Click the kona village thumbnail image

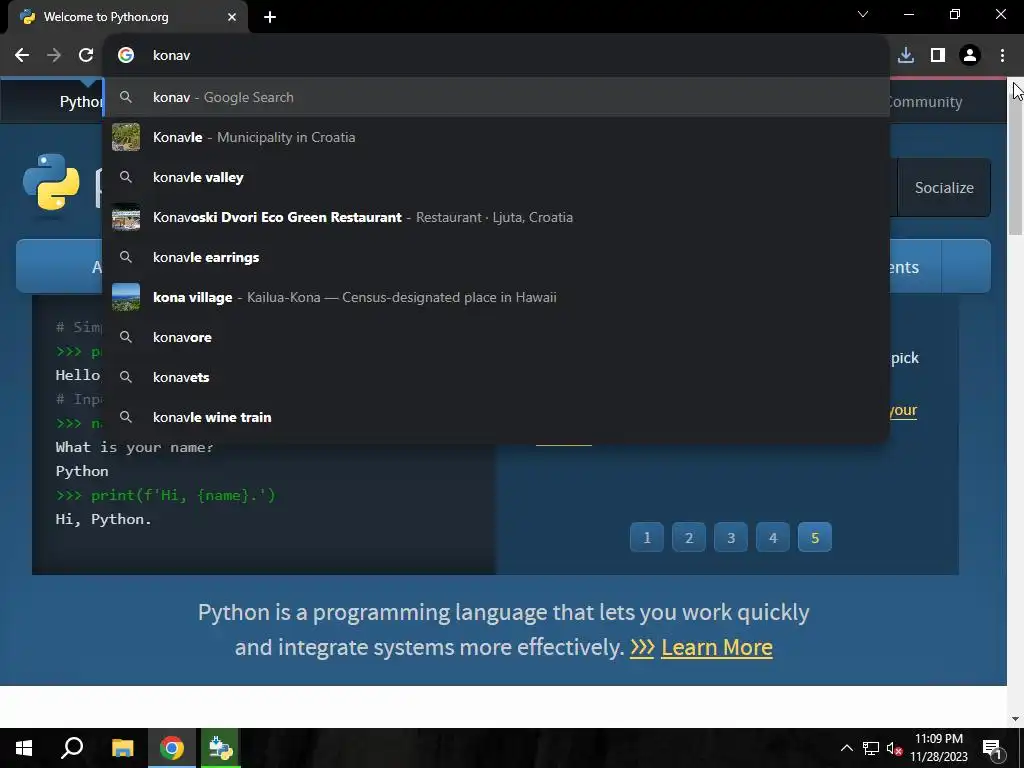126,297
